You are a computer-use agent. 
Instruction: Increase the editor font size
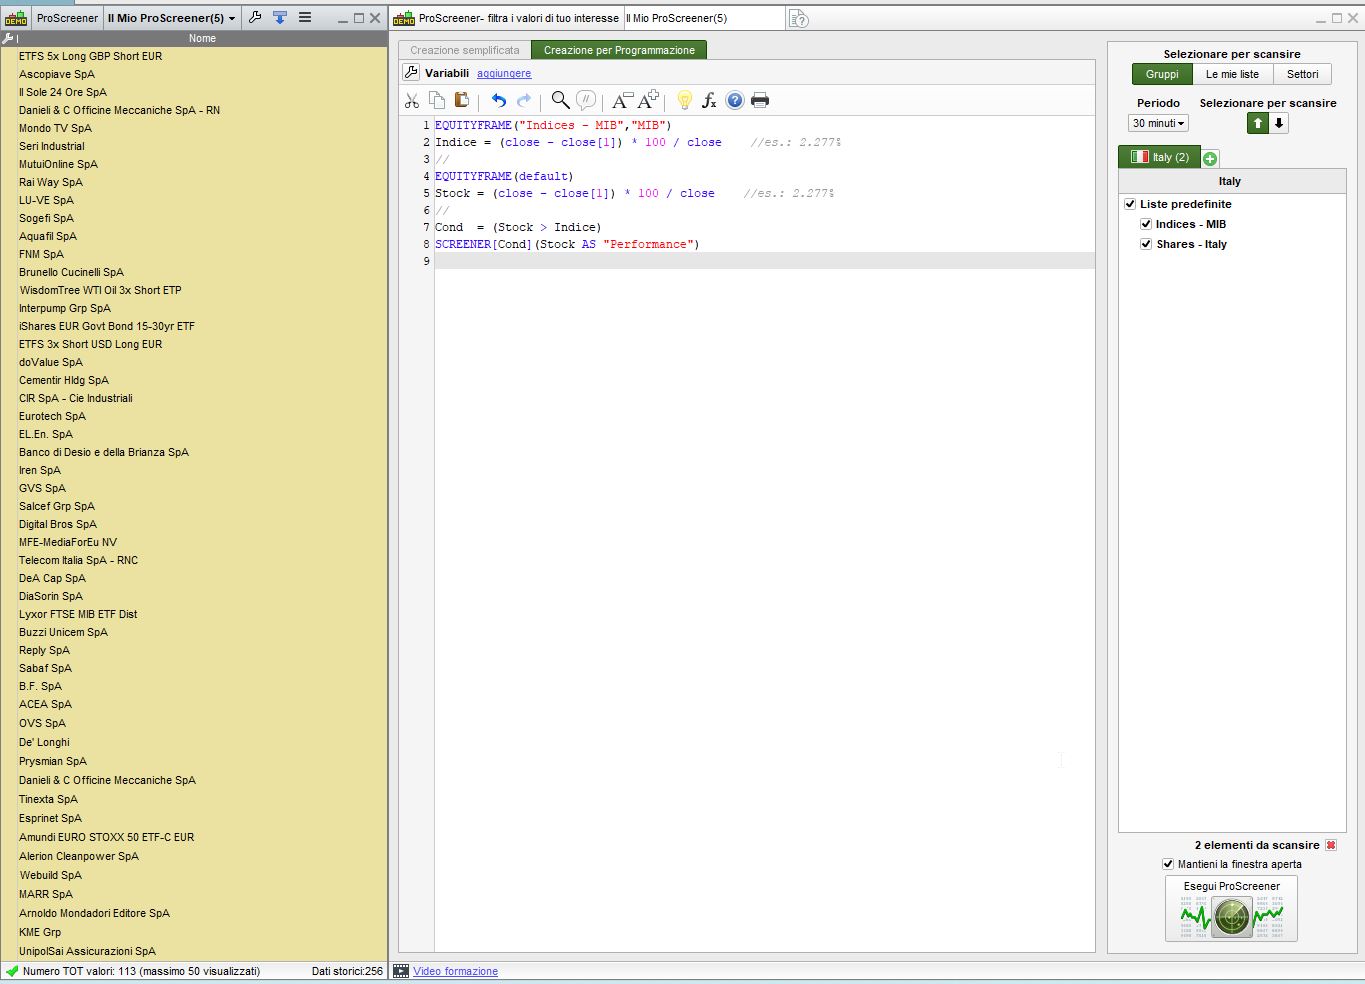(x=649, y=100)
